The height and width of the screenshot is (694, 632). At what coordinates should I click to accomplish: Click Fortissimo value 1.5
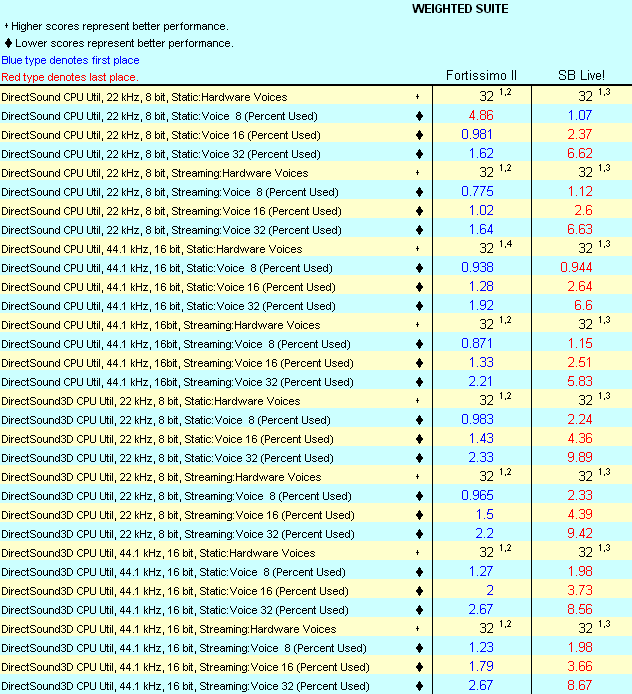pos(485,515)
